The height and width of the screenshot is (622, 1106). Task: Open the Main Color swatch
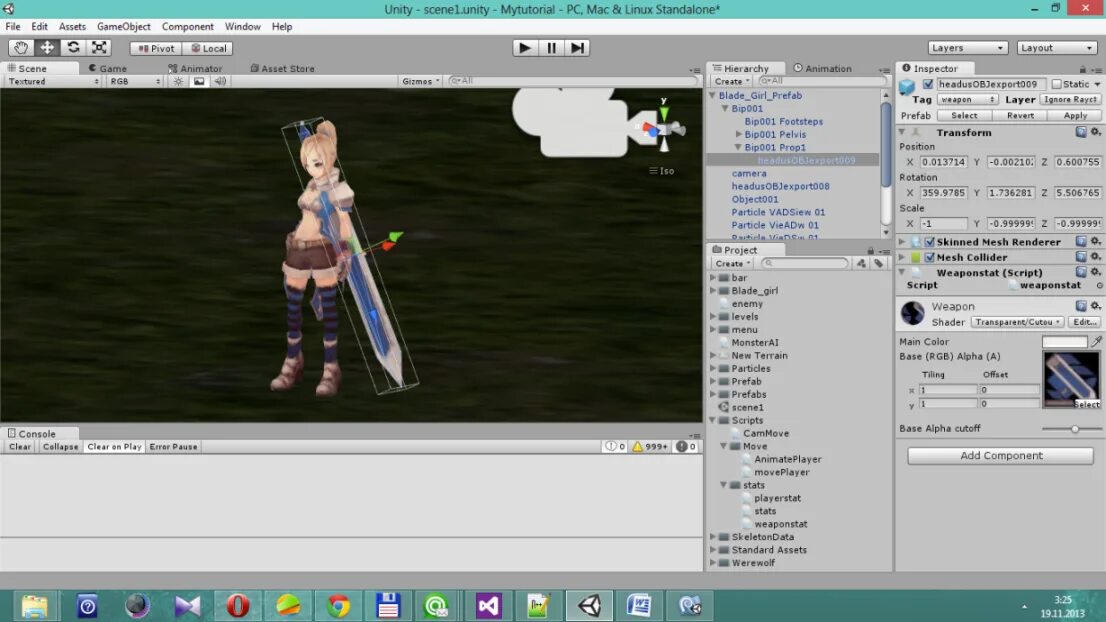[x=1064, y=341]
